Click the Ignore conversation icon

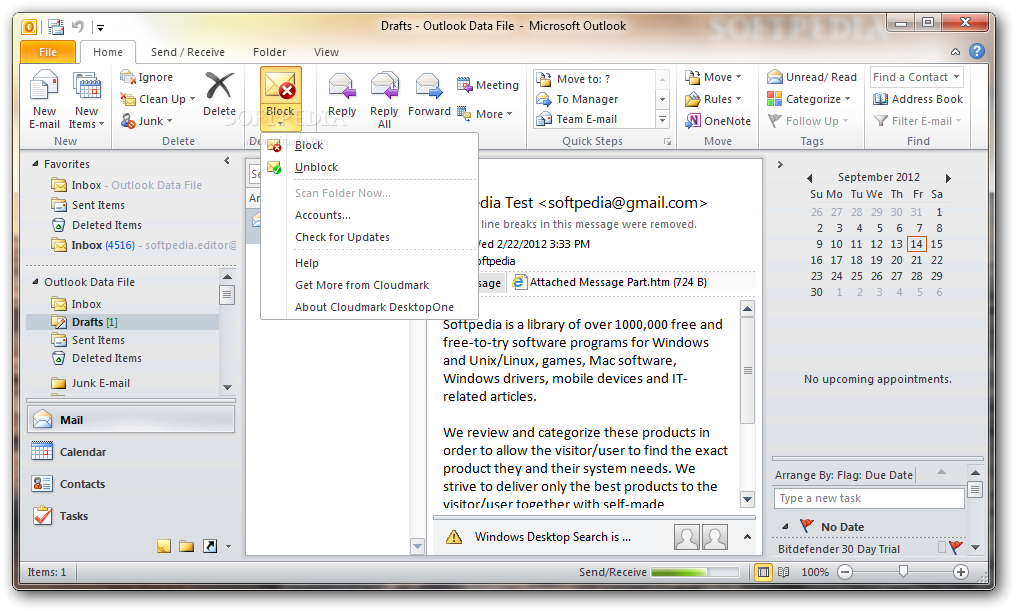(x=128, y=76)
